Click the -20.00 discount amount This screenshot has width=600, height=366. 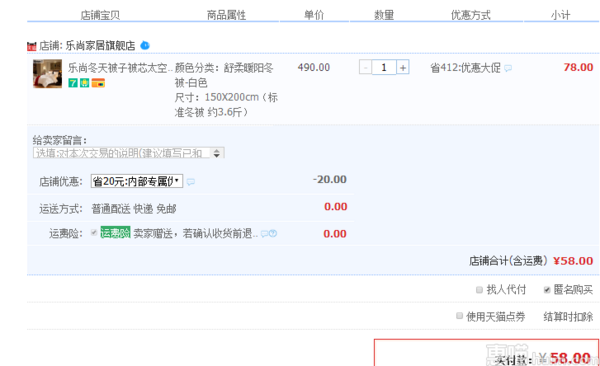pyautogui.click(x=330, y=179)
